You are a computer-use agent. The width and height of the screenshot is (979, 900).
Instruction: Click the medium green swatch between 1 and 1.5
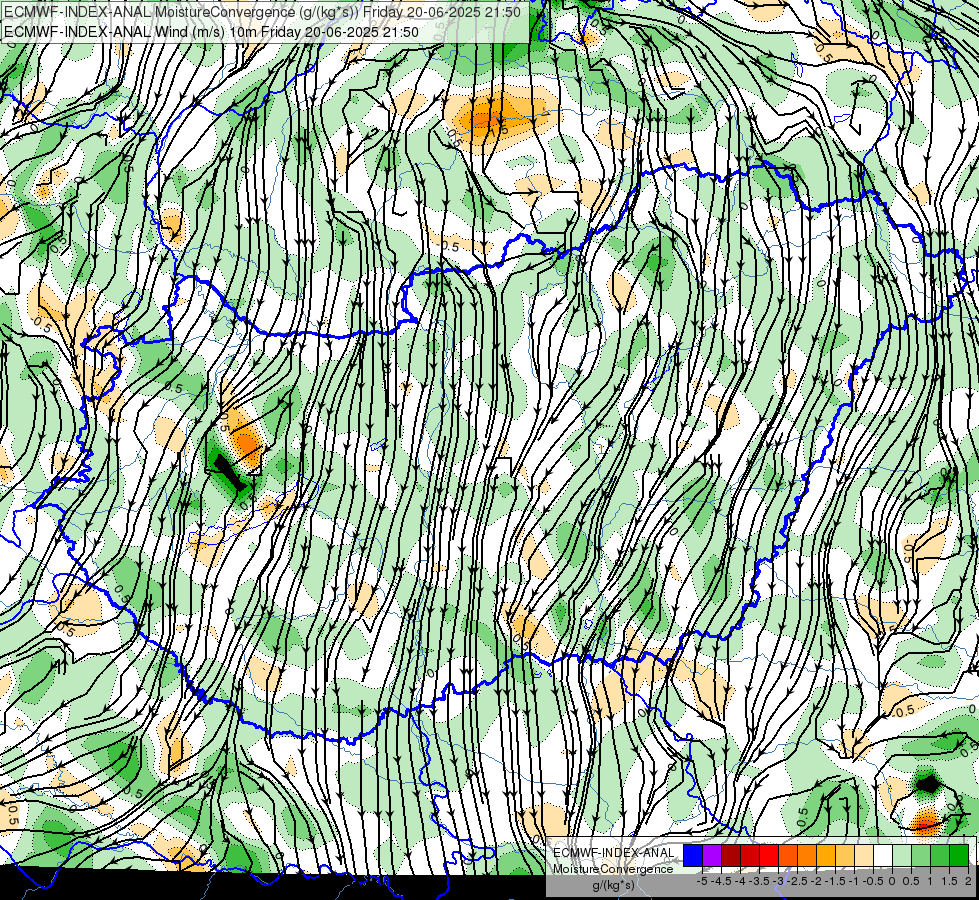(x=940, y=856)
